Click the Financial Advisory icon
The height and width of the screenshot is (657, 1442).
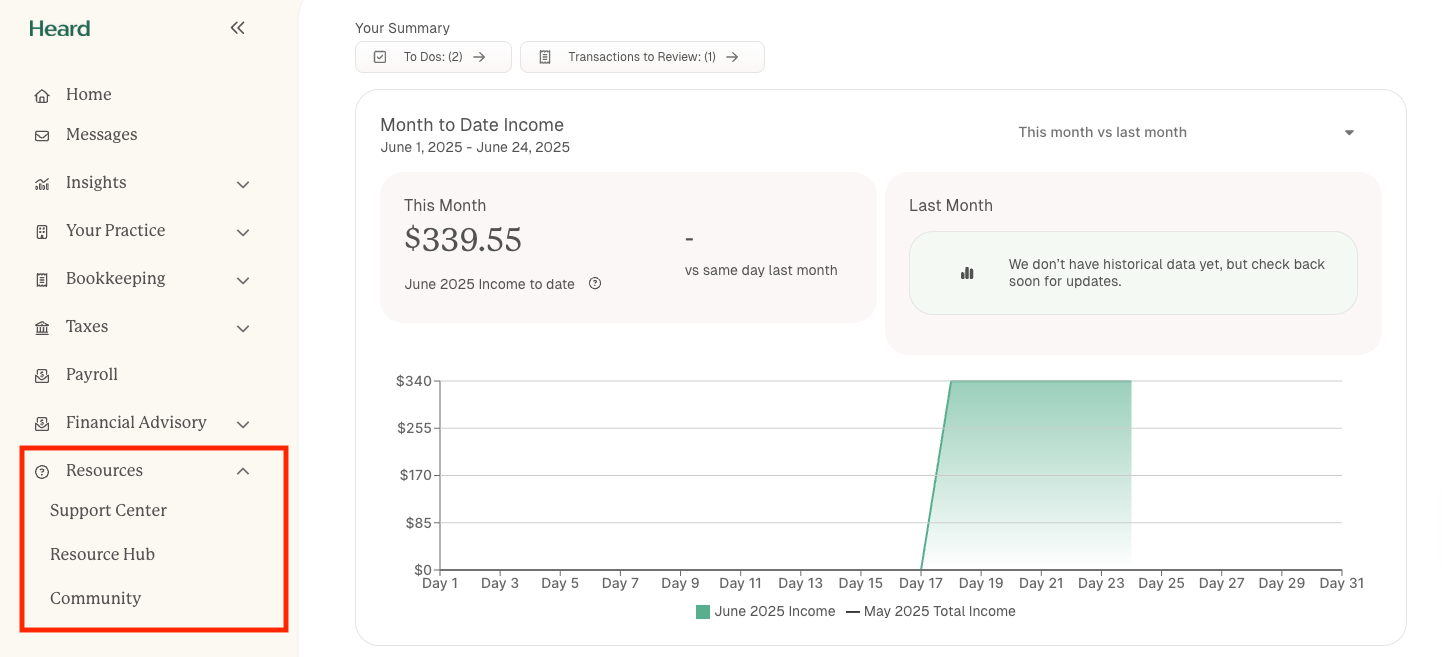pyautogui.click(x=42, y=424)
